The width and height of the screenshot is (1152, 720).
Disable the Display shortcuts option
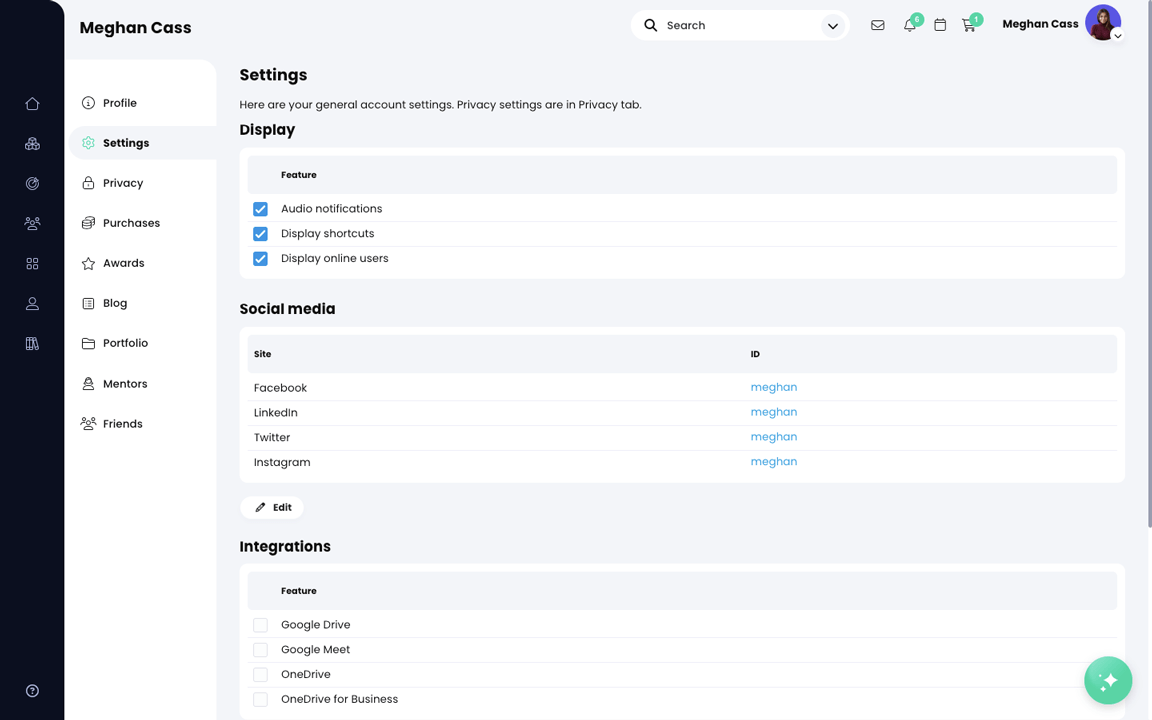(260, 233)
